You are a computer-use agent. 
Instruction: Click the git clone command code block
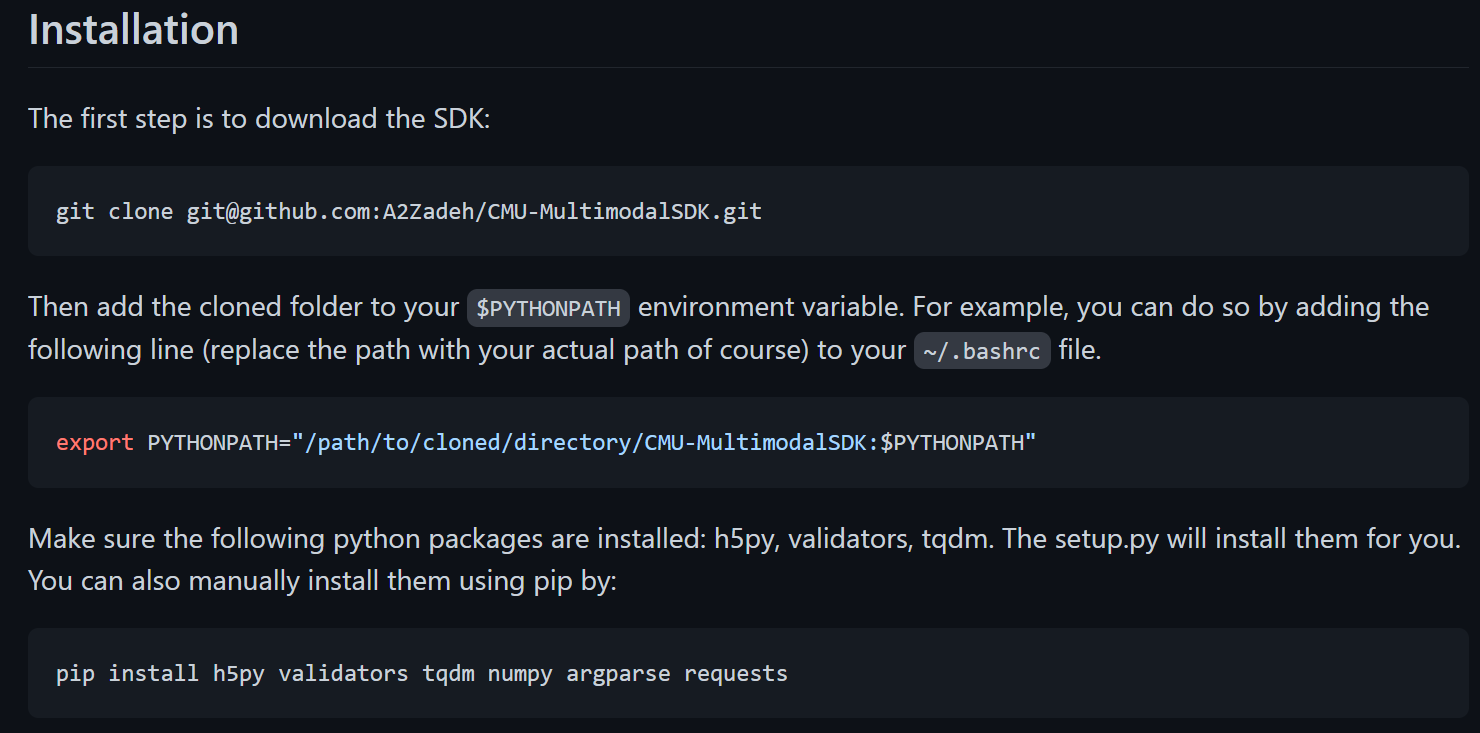(x=734, y=211)
